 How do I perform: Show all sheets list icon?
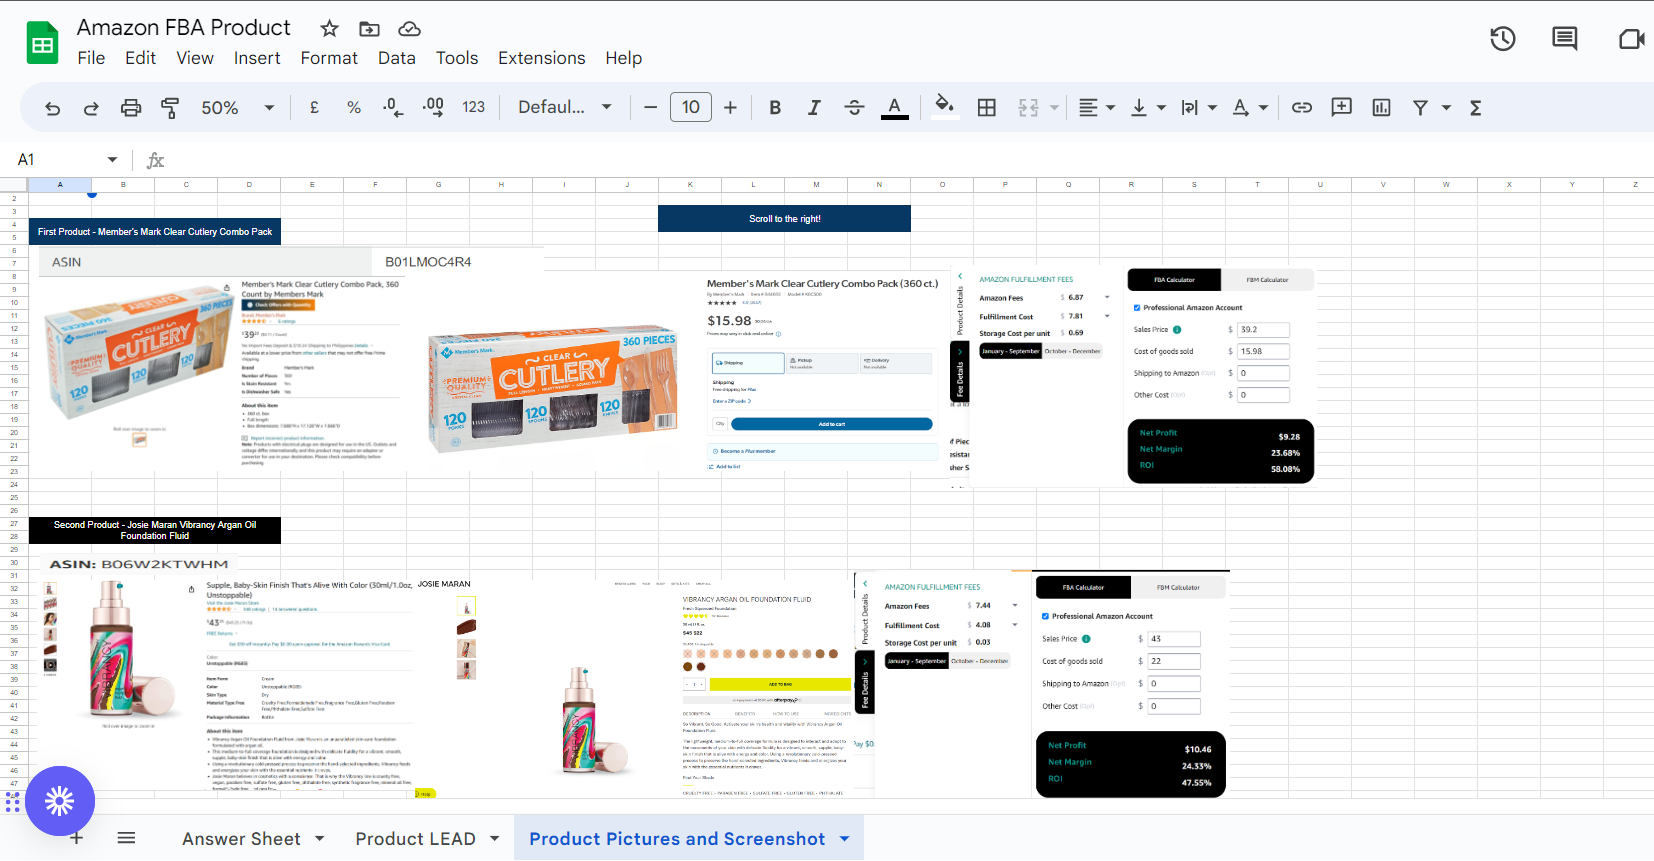pos(126,839)
